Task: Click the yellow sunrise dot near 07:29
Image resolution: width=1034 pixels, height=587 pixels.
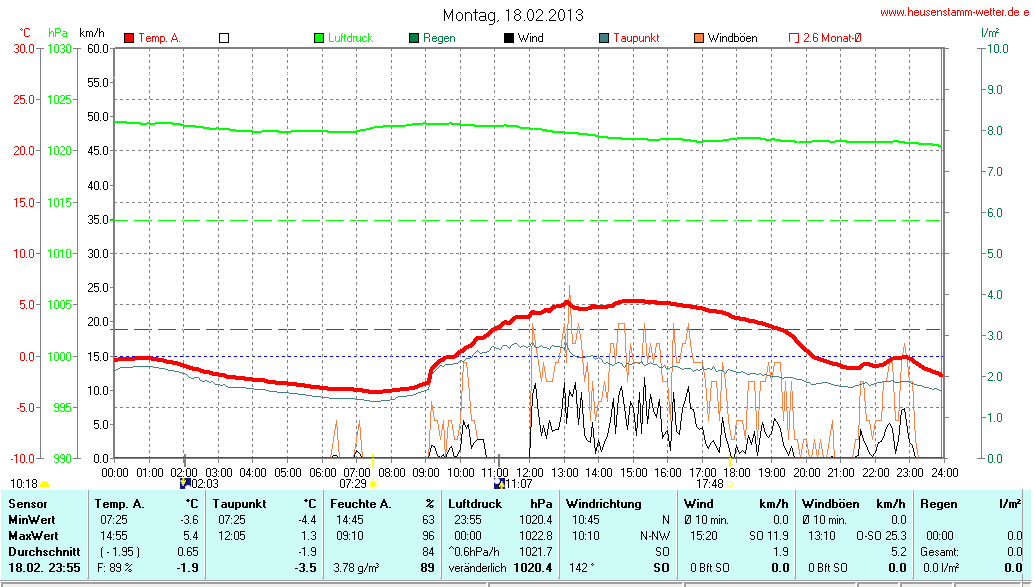Action: (374, 484)
